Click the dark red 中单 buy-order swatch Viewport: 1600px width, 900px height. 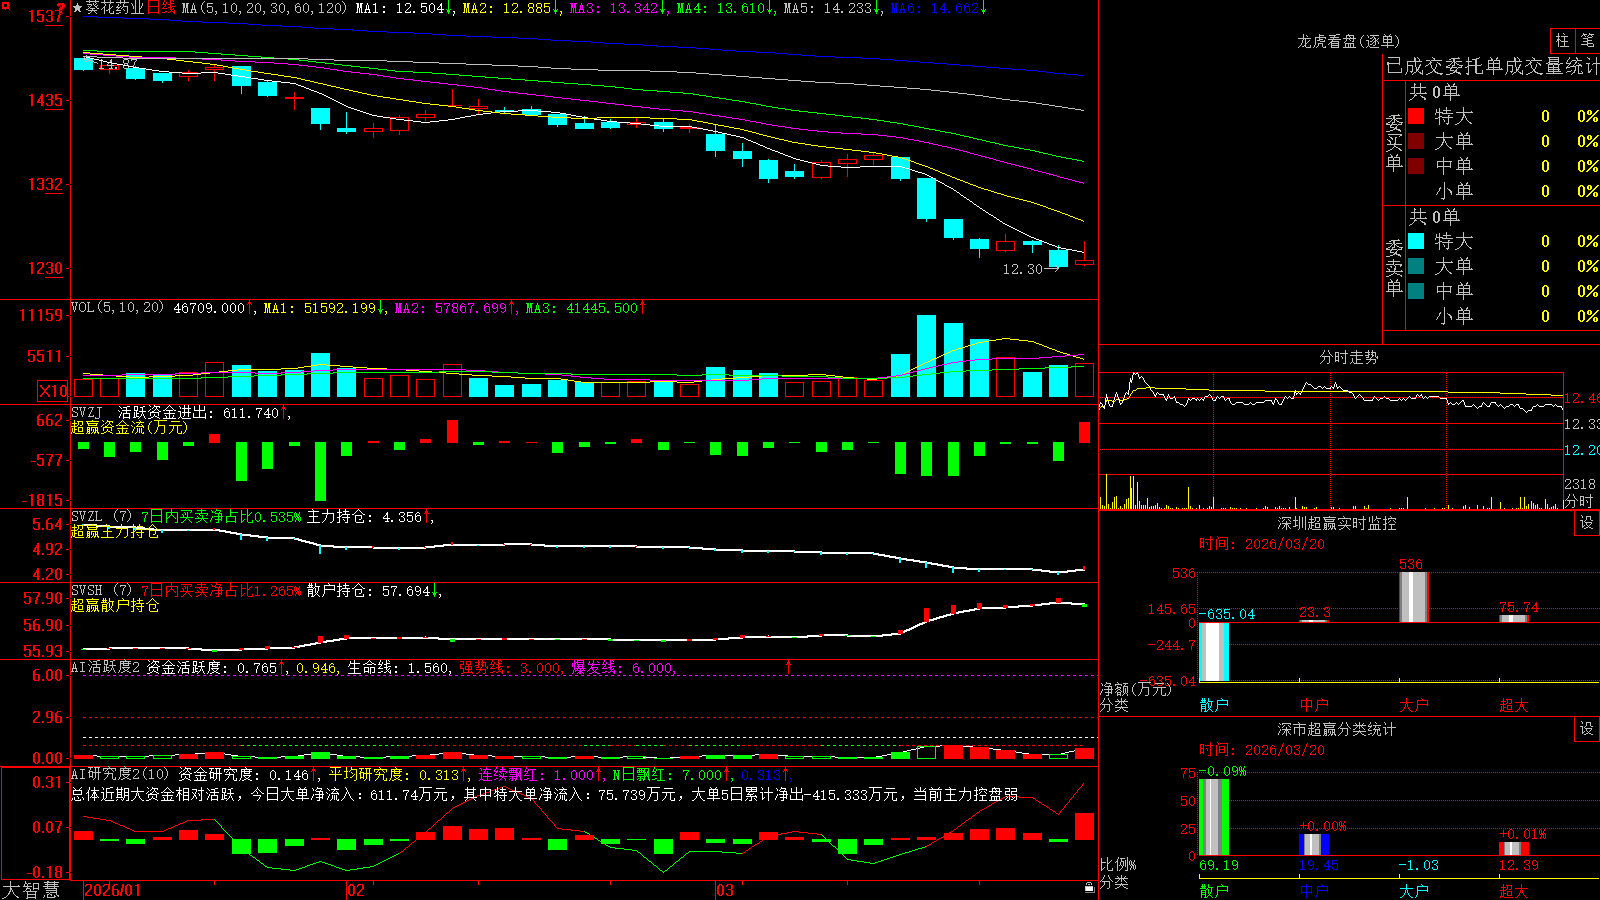(1416, 166)
